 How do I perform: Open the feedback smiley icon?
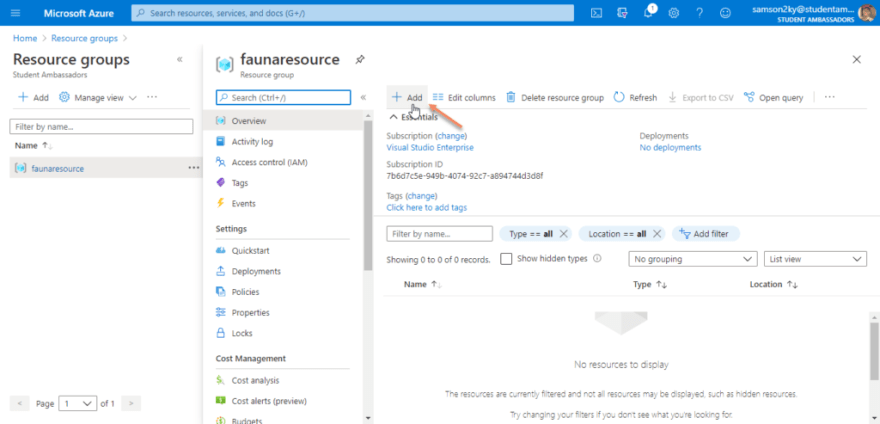(726, 12)
